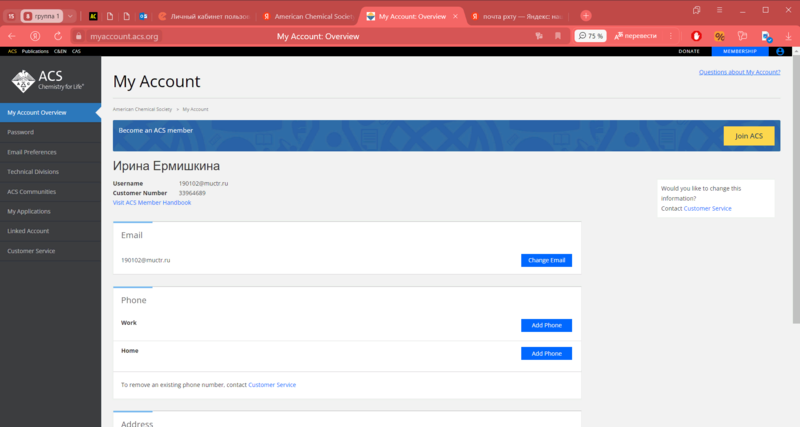Open new tab with plus button

tap(586, 16)
